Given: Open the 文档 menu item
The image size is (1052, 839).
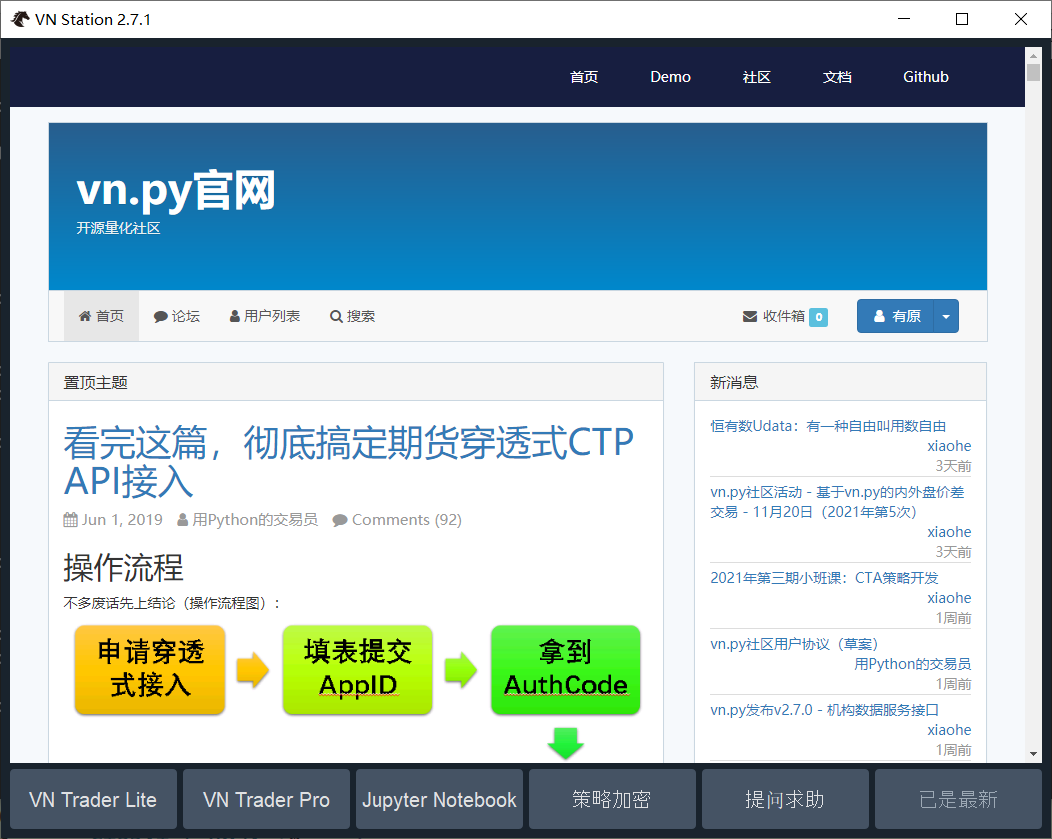Looking at the screenshot, I should pos(837,76).
